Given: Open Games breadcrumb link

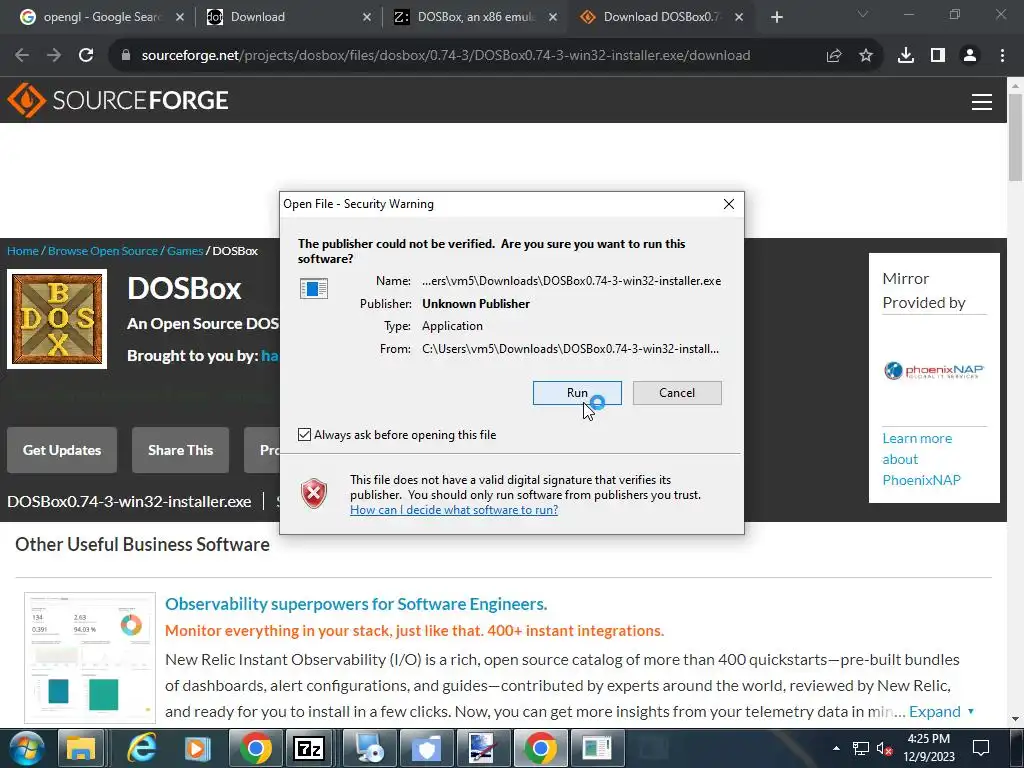Looking at the screenshot, I should tap(185, 251).
